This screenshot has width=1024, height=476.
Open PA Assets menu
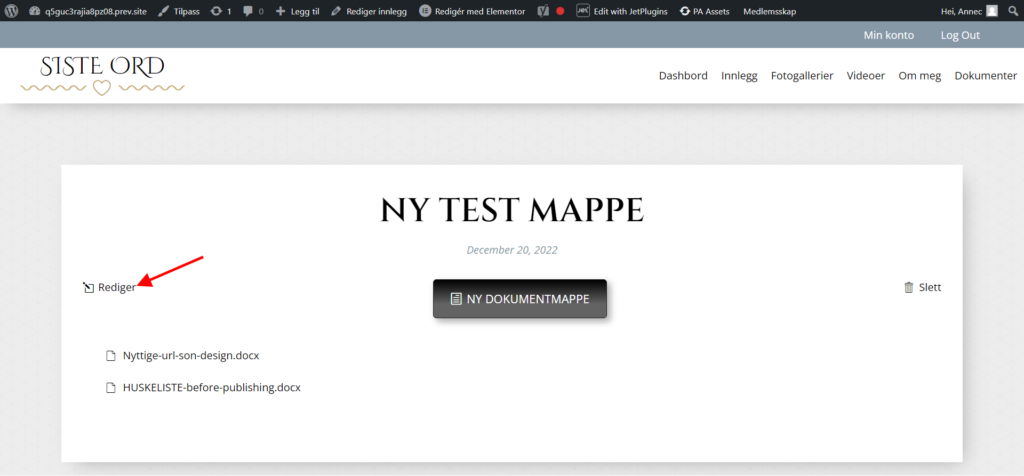pos(705,11)
